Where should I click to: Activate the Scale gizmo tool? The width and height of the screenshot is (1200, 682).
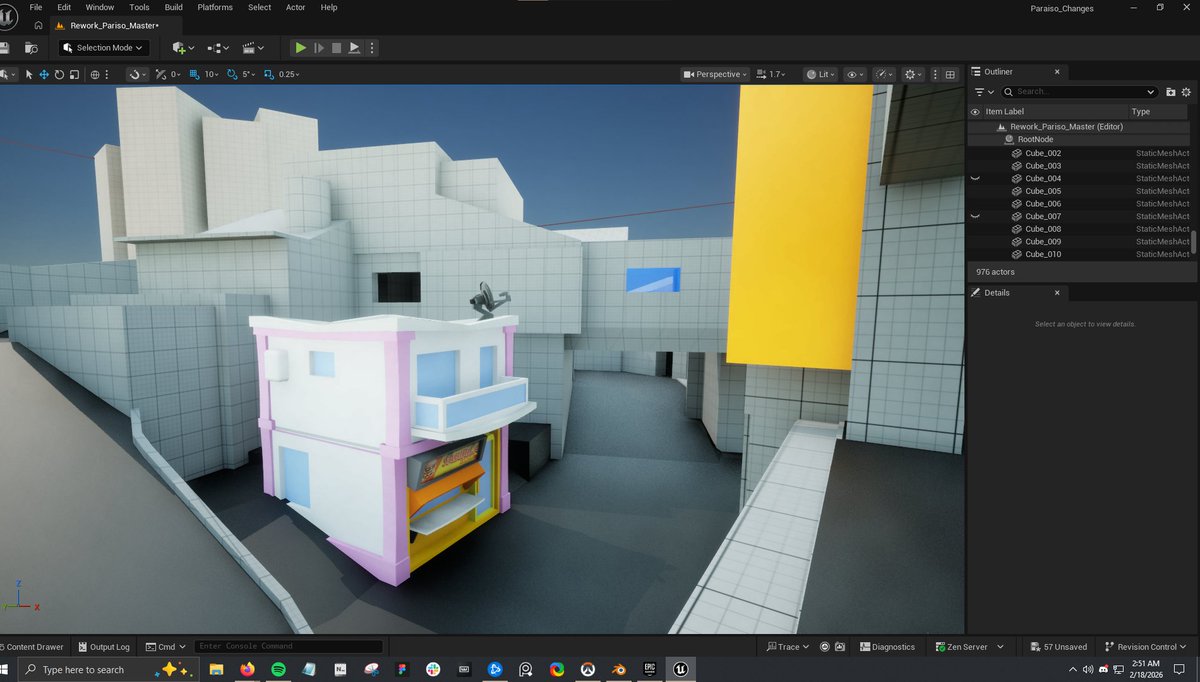point(74,74)
